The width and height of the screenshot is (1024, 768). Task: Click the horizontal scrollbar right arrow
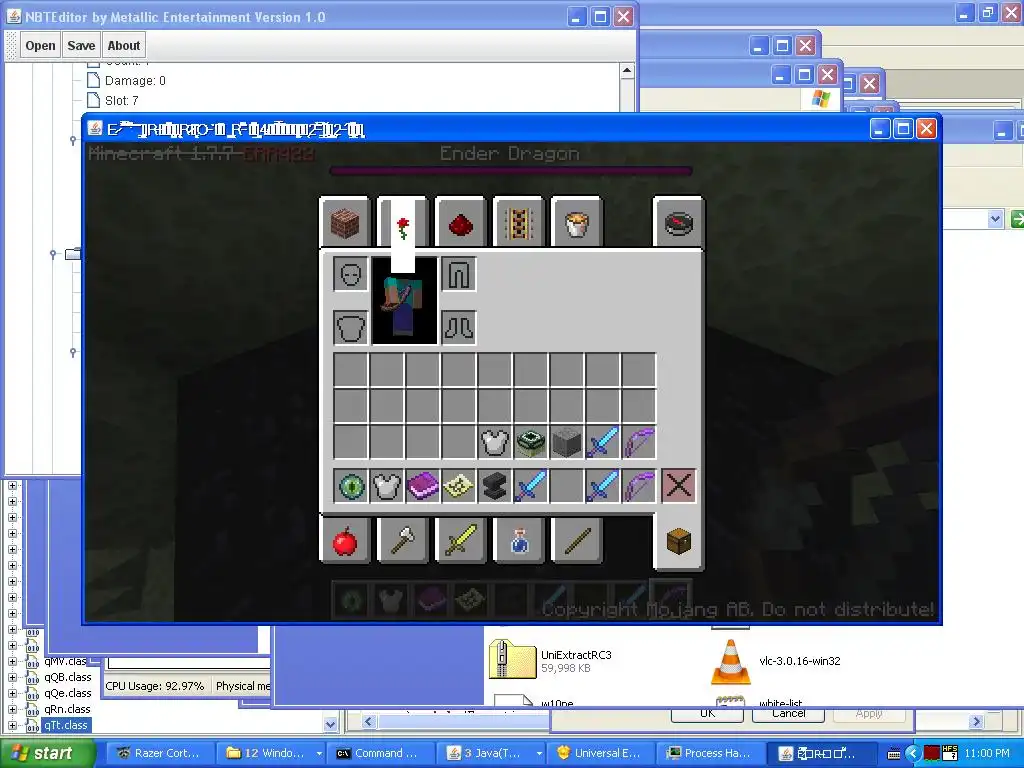[x=976, y=722]
